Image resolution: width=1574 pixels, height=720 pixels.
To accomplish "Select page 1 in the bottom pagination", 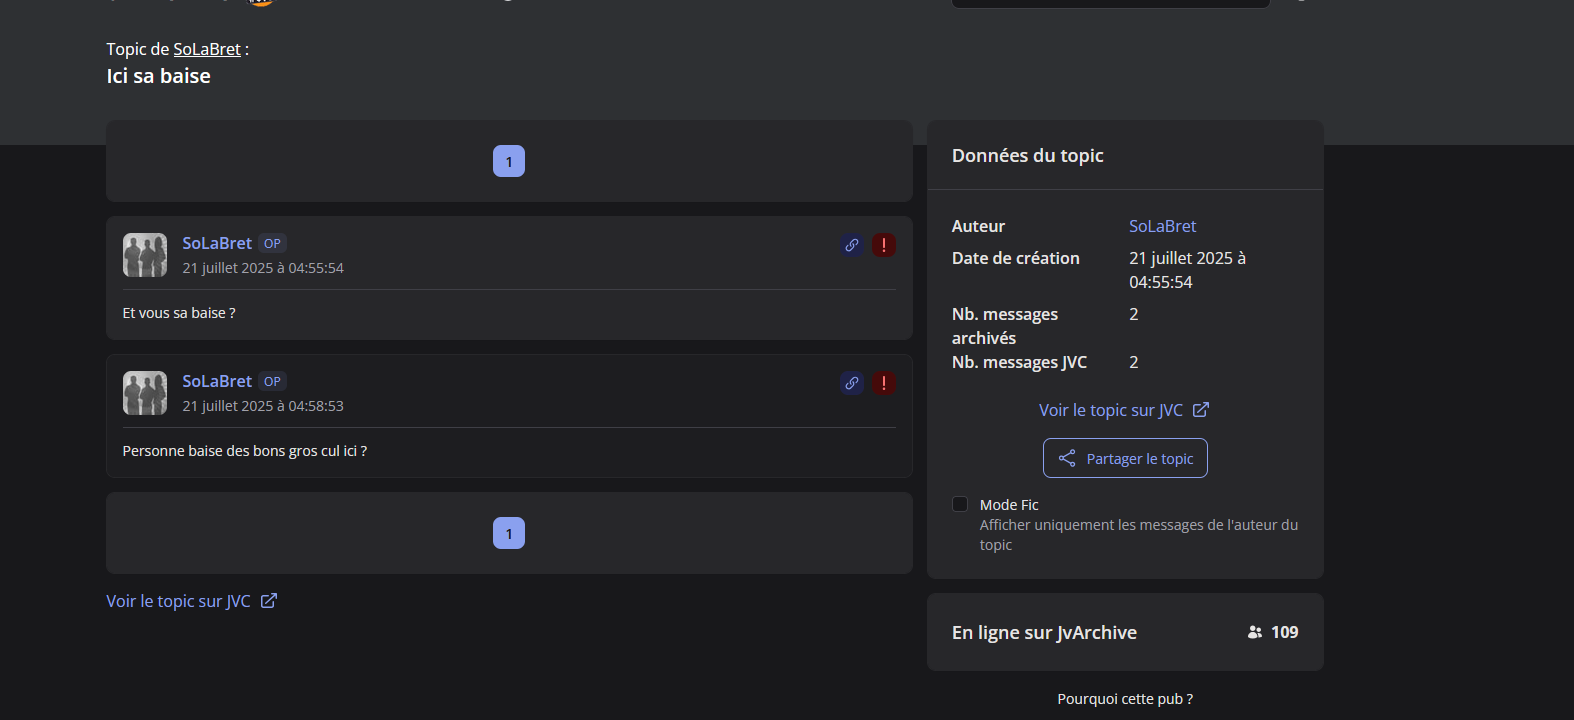I will 509,533.
